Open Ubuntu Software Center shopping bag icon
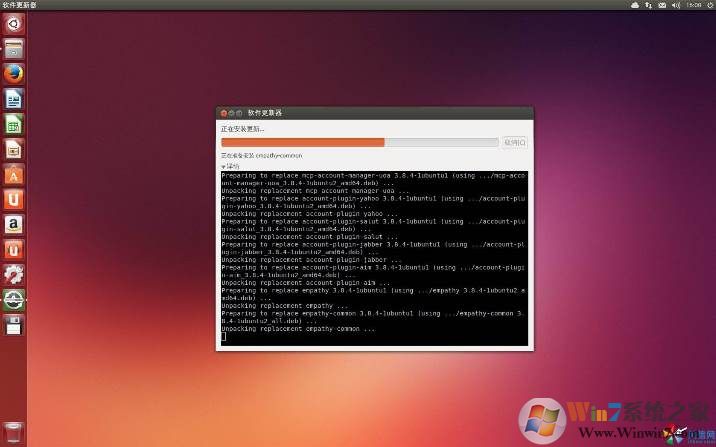Viewport: 716px width, 447px height. 14,174
